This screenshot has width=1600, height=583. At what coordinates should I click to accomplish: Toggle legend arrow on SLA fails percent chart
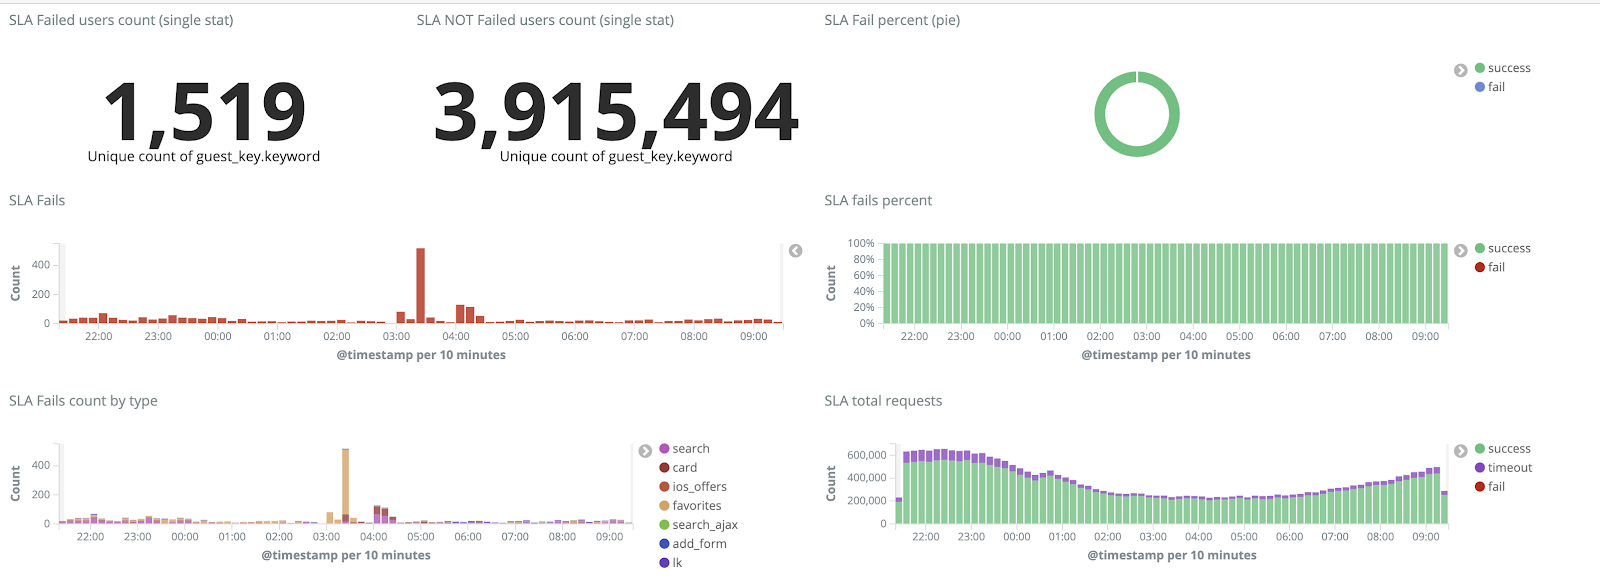click(x=1461, y=250)
